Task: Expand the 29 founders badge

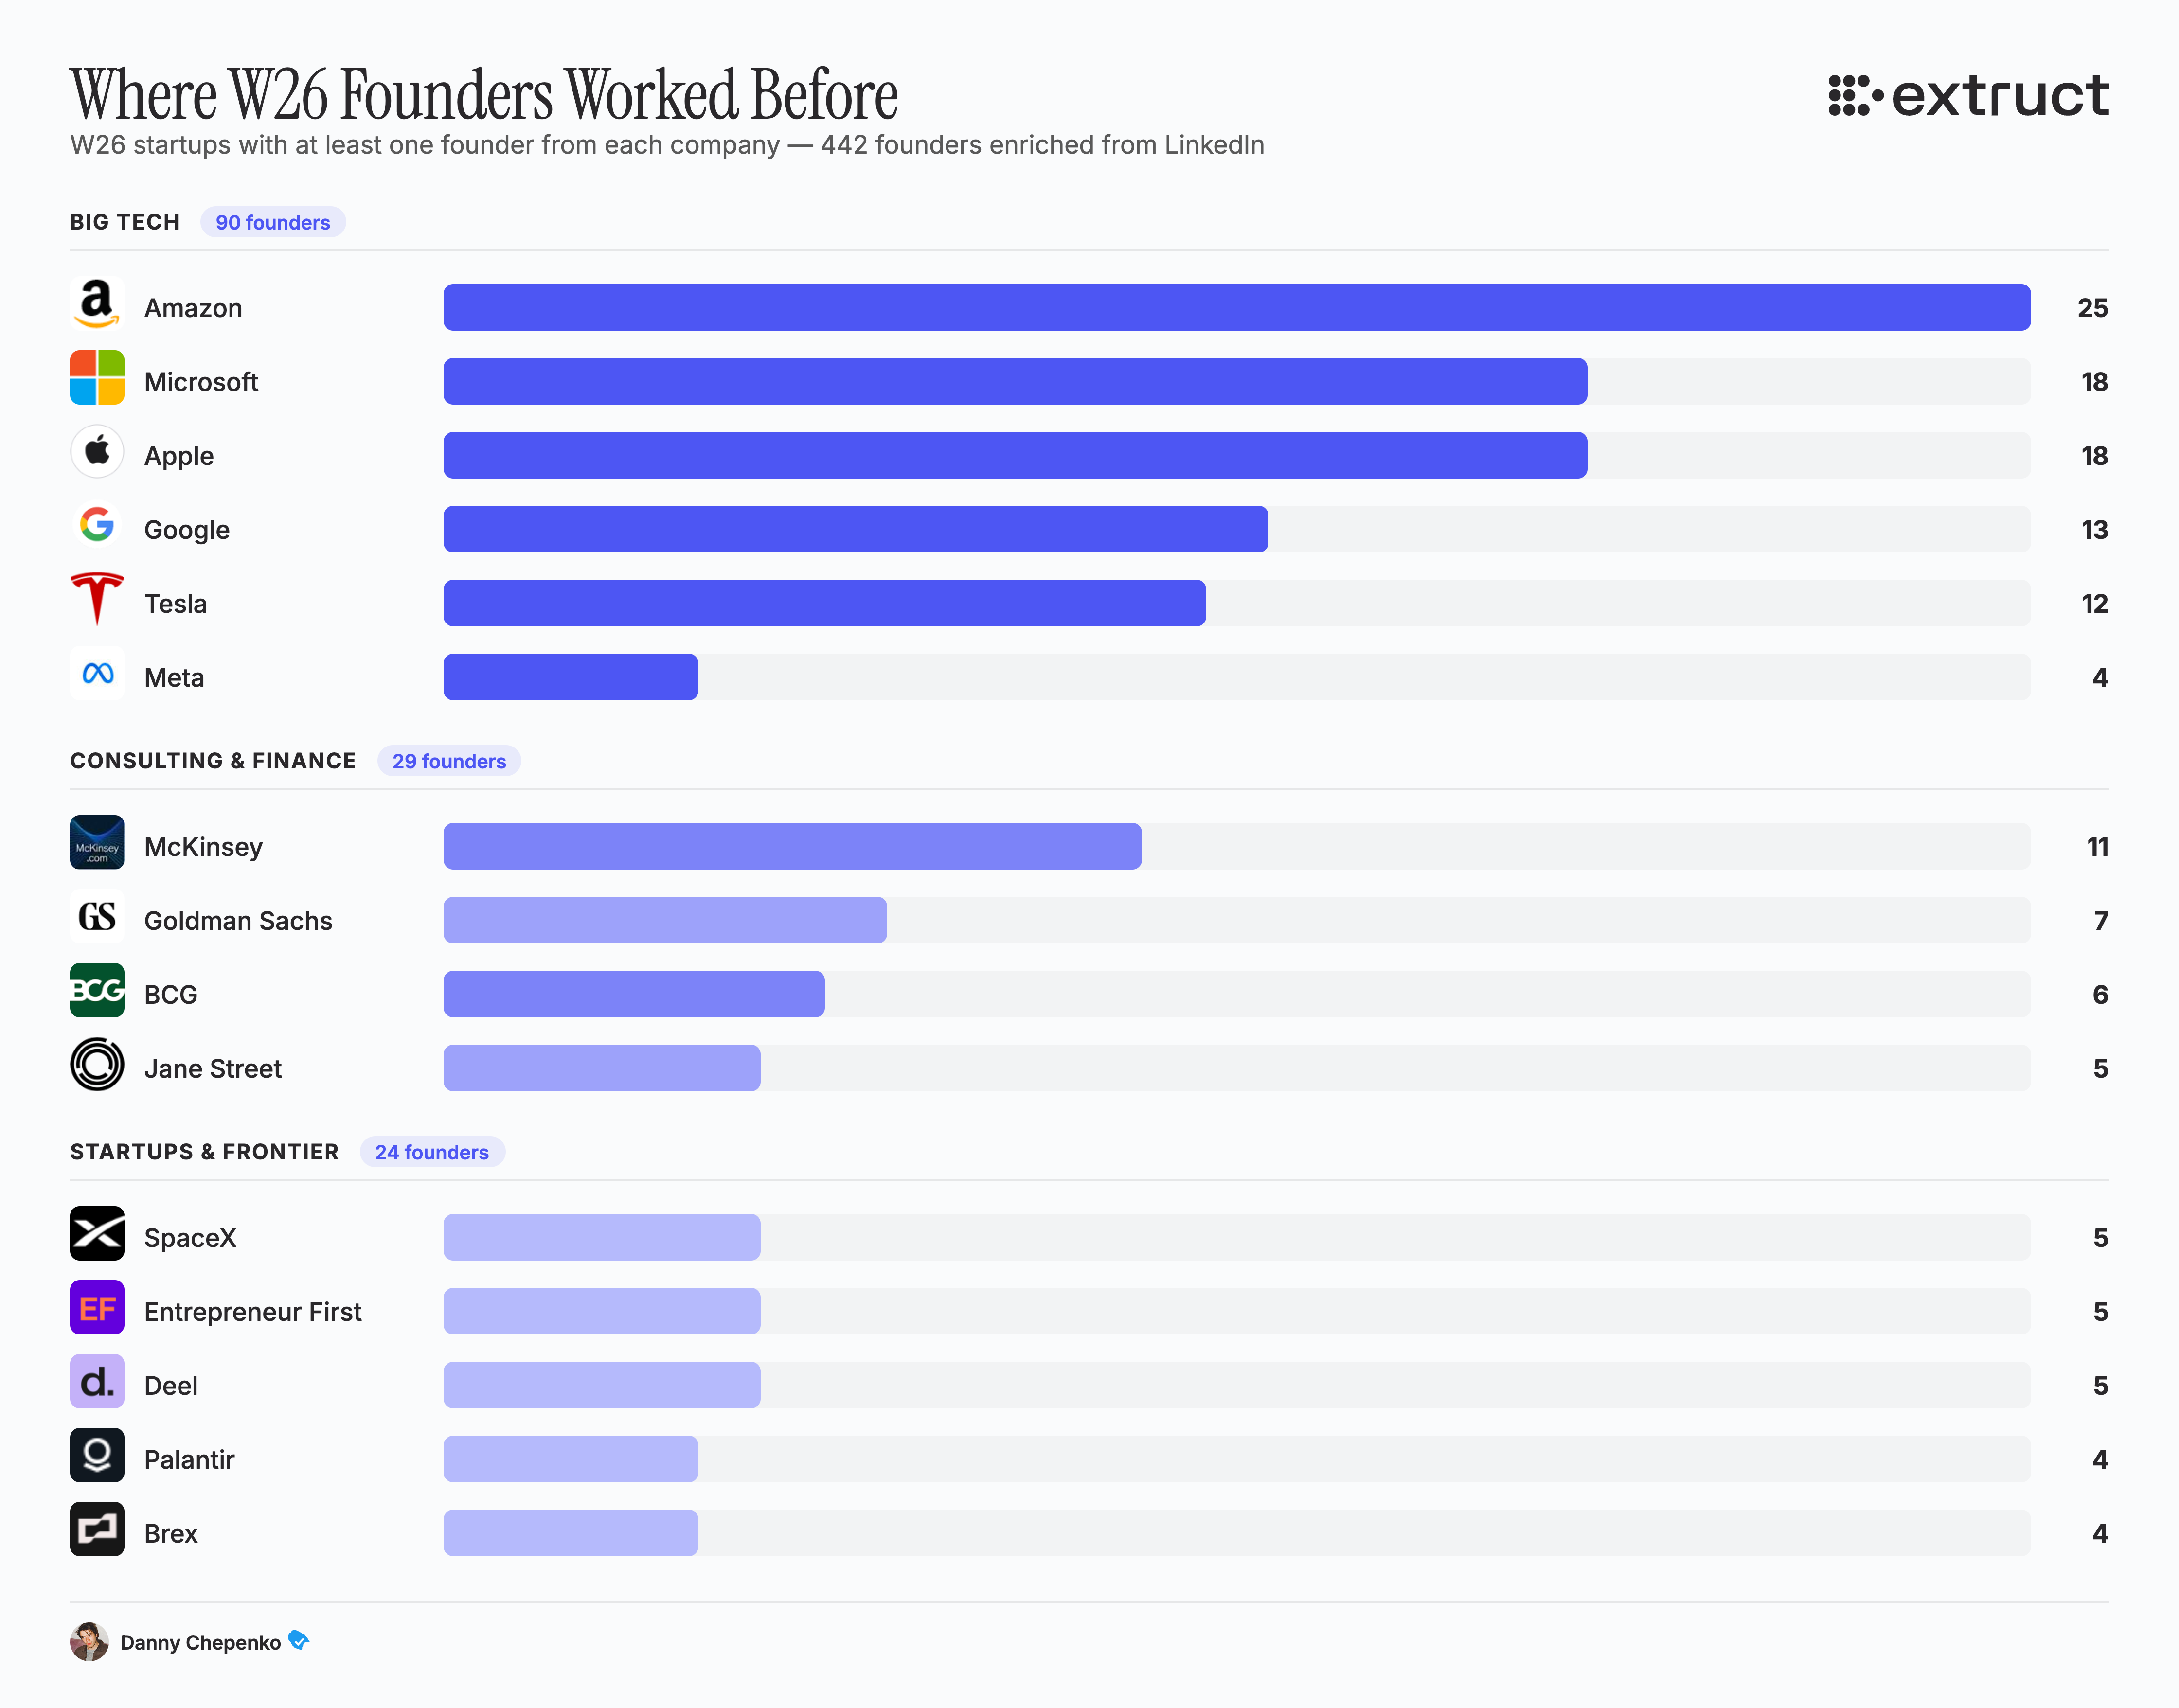Action: (449, 761)
